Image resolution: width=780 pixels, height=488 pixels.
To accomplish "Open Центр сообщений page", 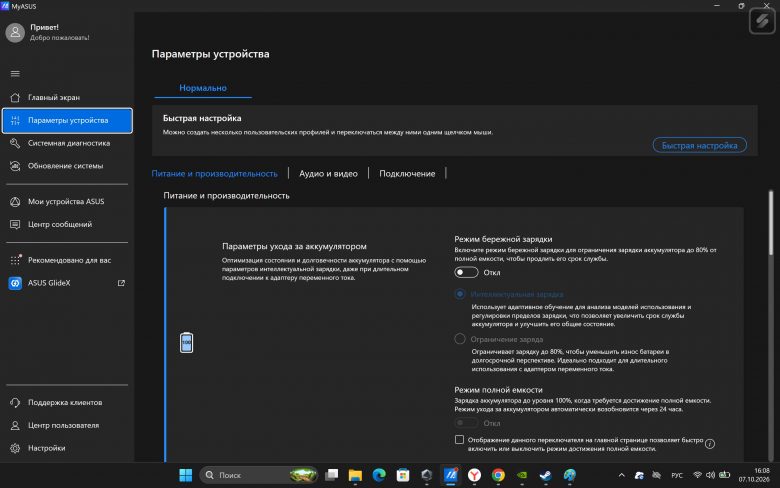I will pyautogui.click(x=67, y=225).
